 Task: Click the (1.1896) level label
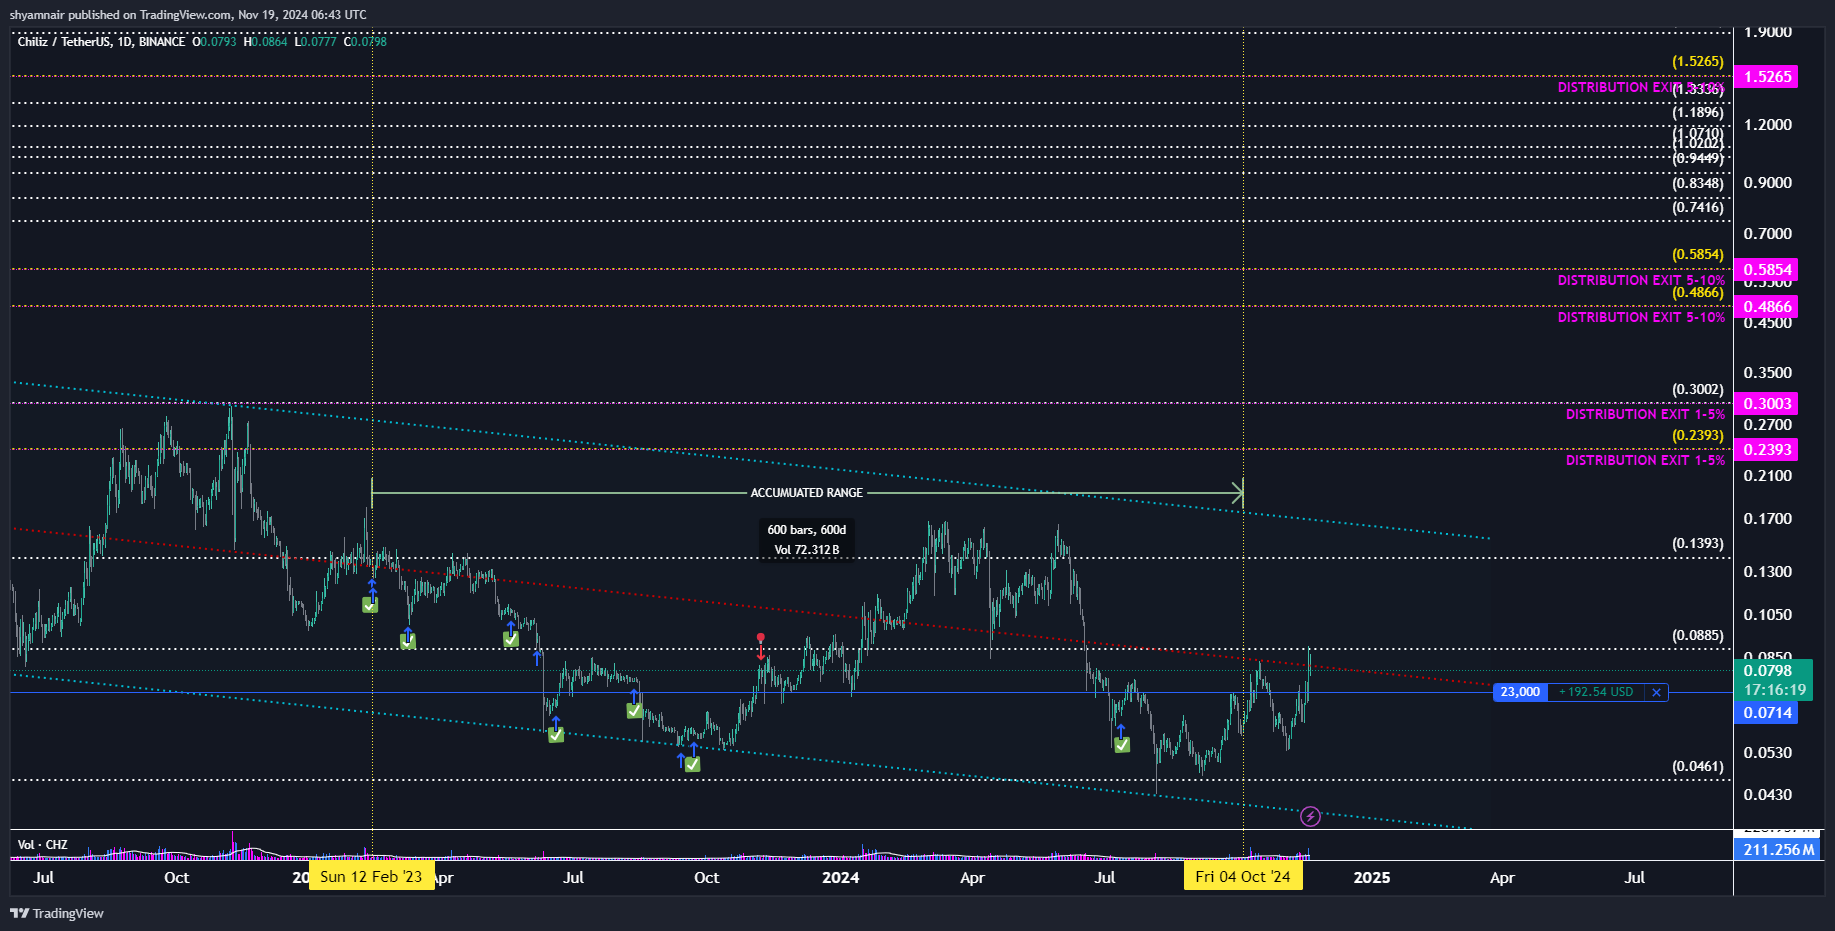pyautogui.click(x=1698, y=113)
